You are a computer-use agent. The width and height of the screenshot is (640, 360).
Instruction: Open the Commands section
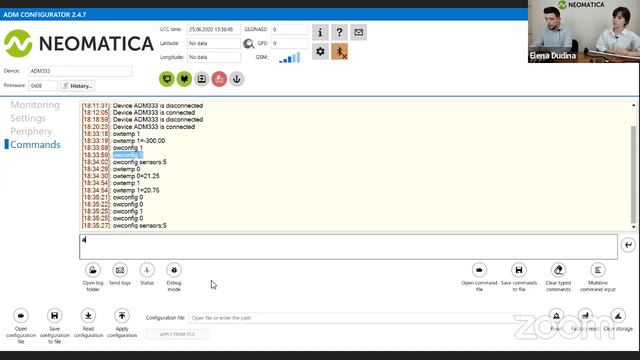(x=35, y=144)
